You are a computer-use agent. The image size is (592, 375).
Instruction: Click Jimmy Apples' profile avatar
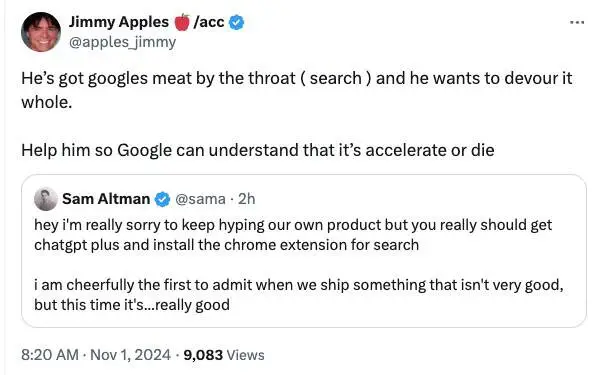click(x=41, y=32)
